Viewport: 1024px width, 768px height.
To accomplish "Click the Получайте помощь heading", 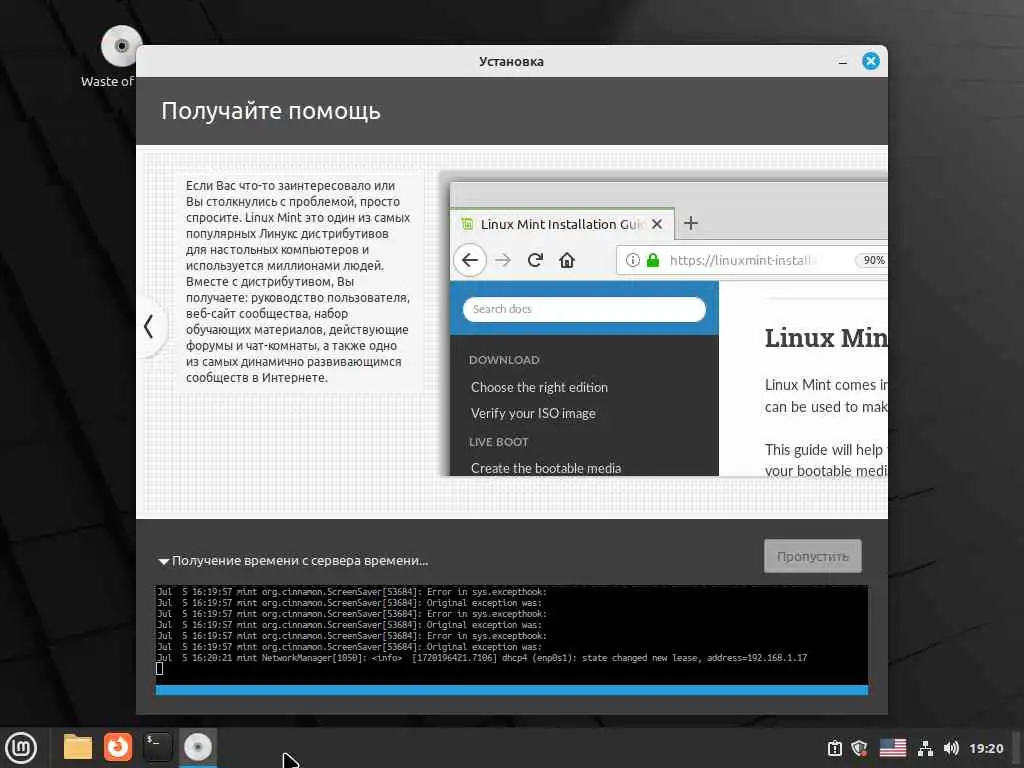I will (x=270, y=111).
